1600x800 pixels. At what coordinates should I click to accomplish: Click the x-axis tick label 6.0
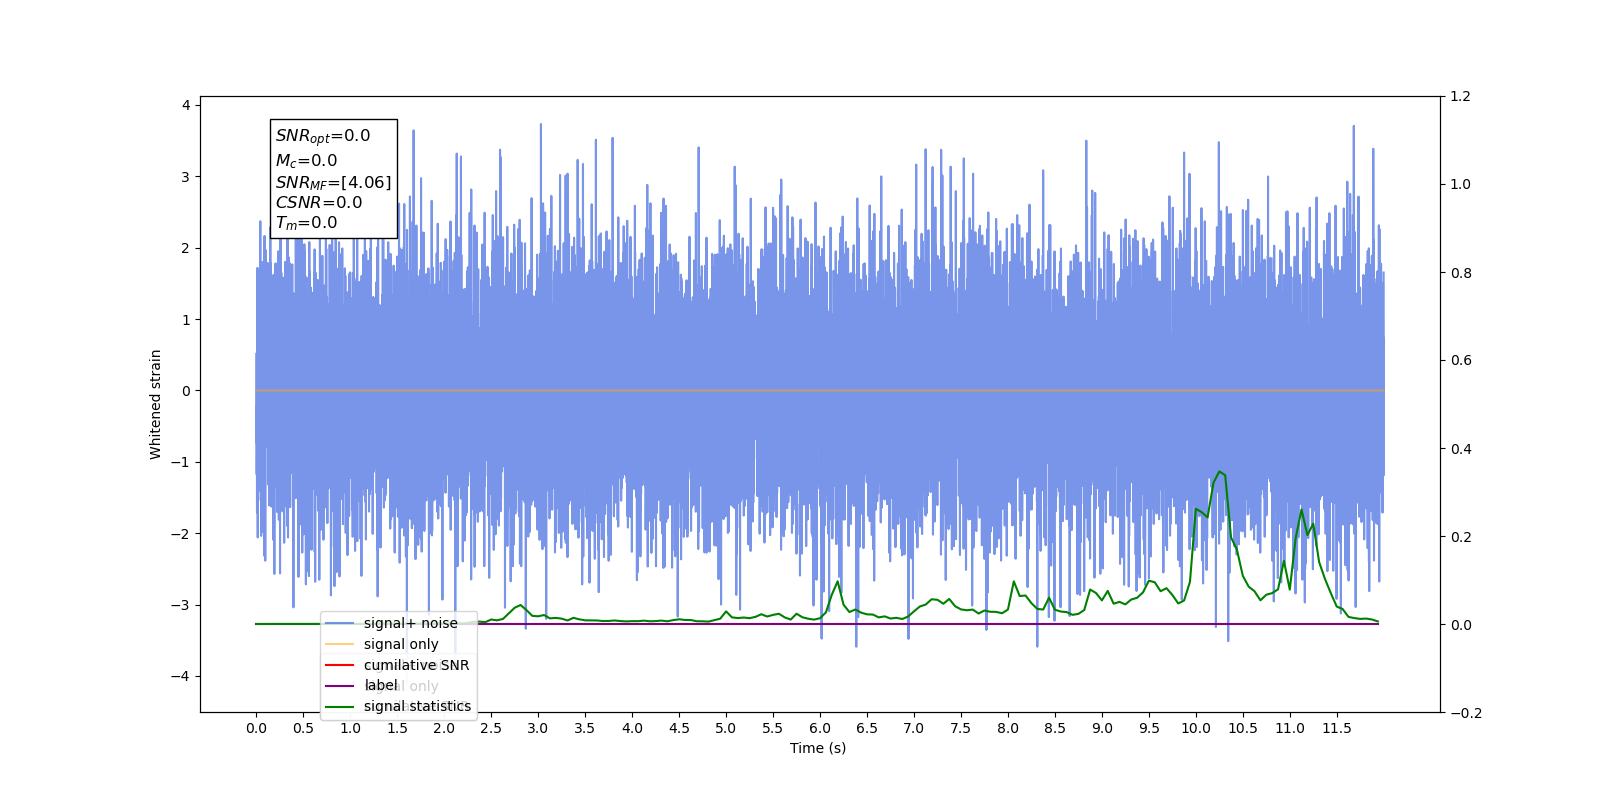click(x=820, y=728)
